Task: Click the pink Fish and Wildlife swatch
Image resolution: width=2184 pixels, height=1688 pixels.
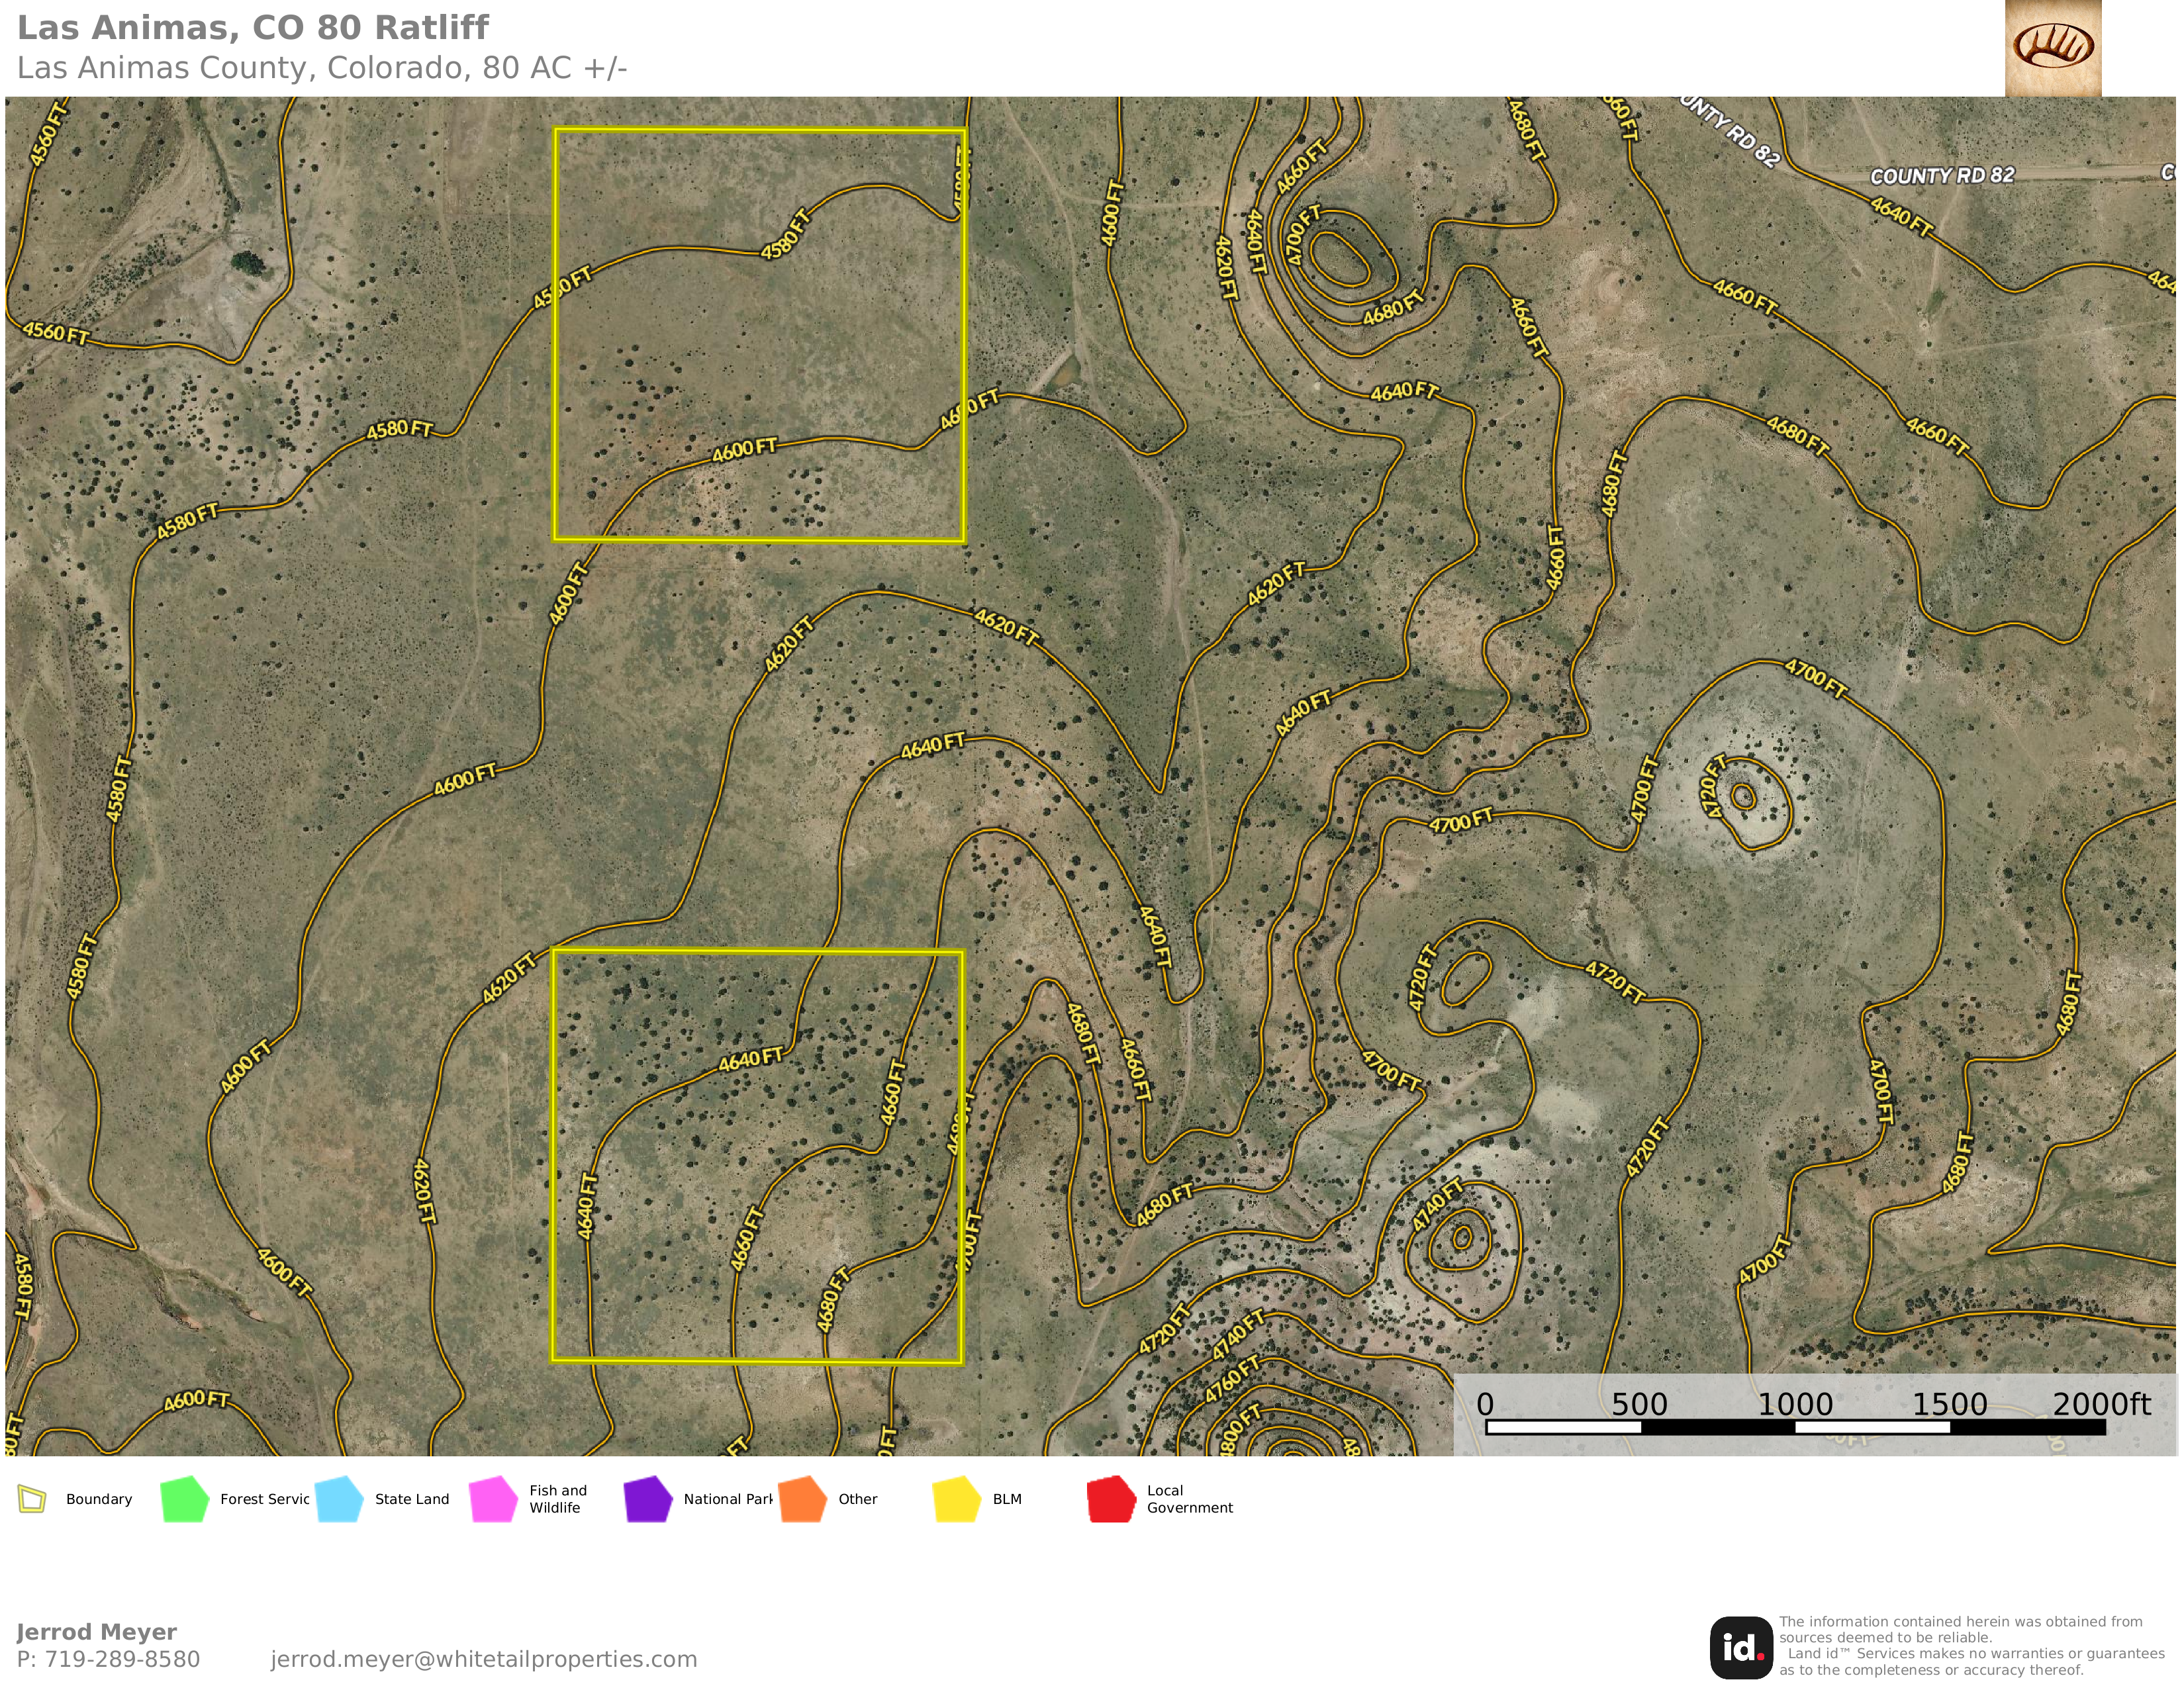Action: tap(493, 1499)
